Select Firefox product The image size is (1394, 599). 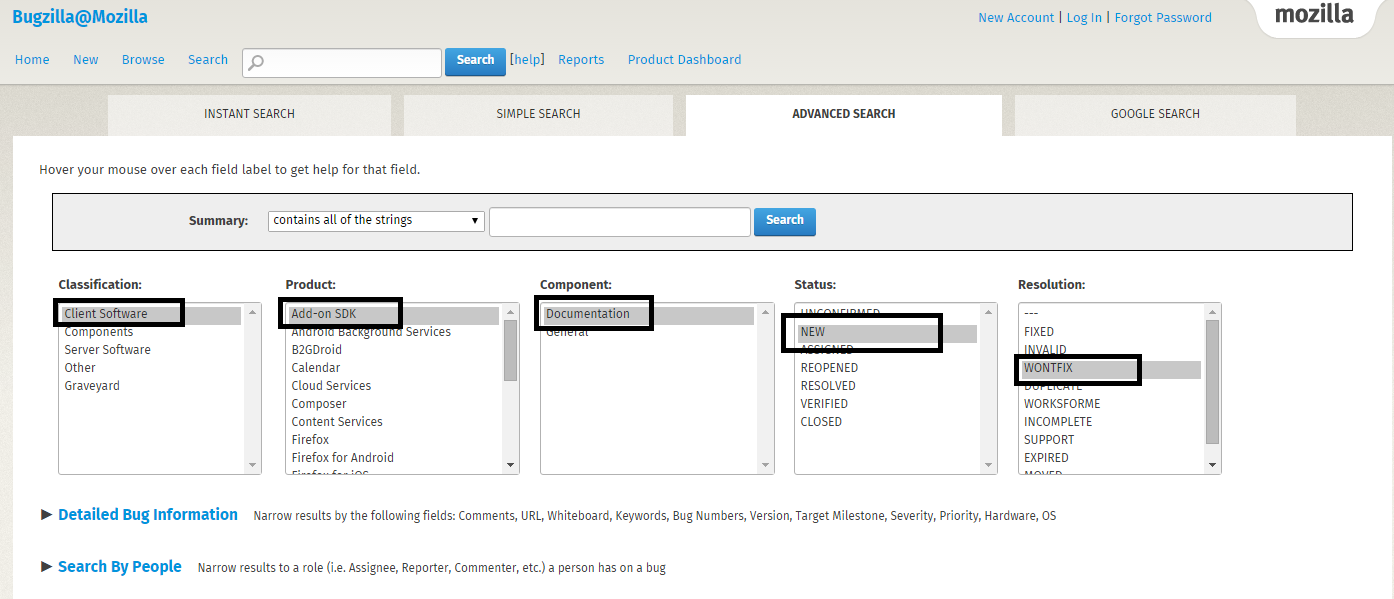(392, 440)
